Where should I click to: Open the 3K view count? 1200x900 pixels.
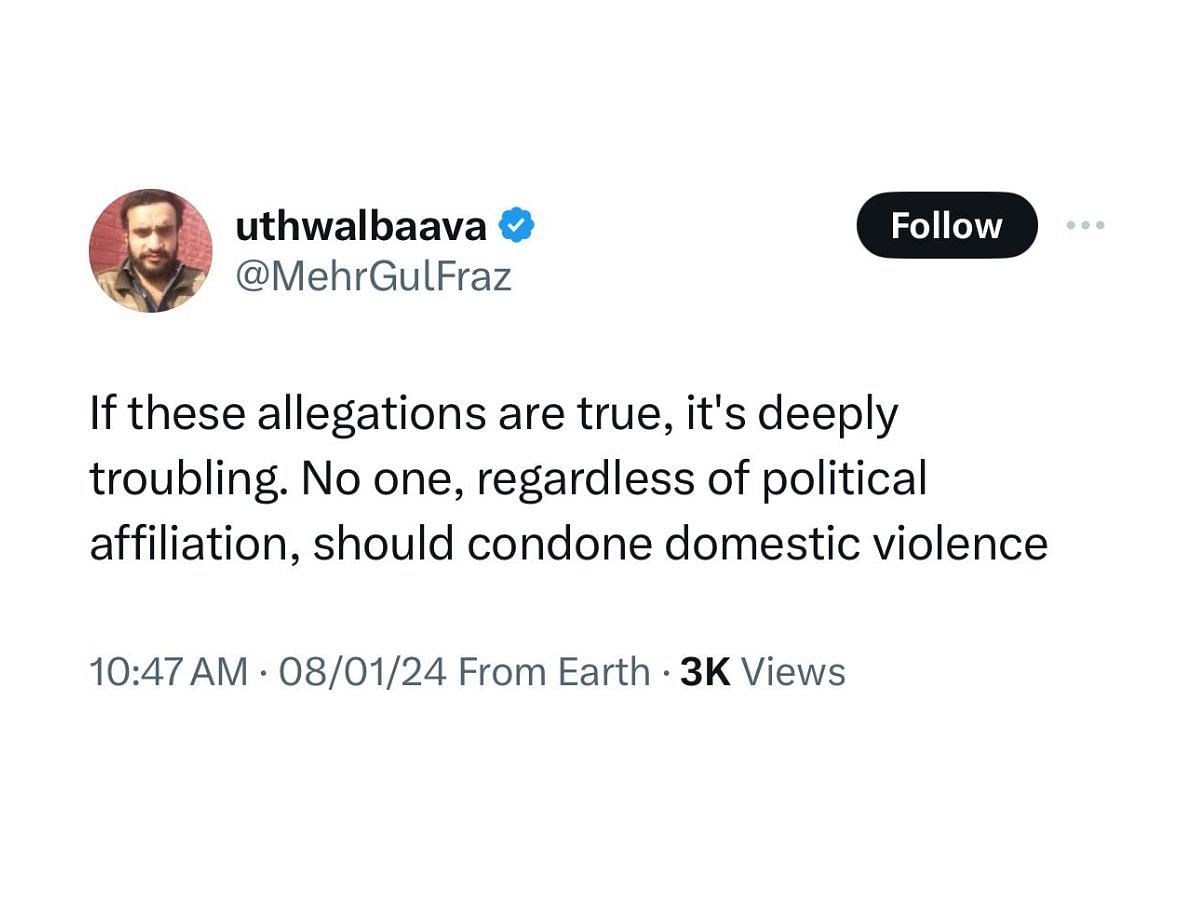click(x=705, y=672)
